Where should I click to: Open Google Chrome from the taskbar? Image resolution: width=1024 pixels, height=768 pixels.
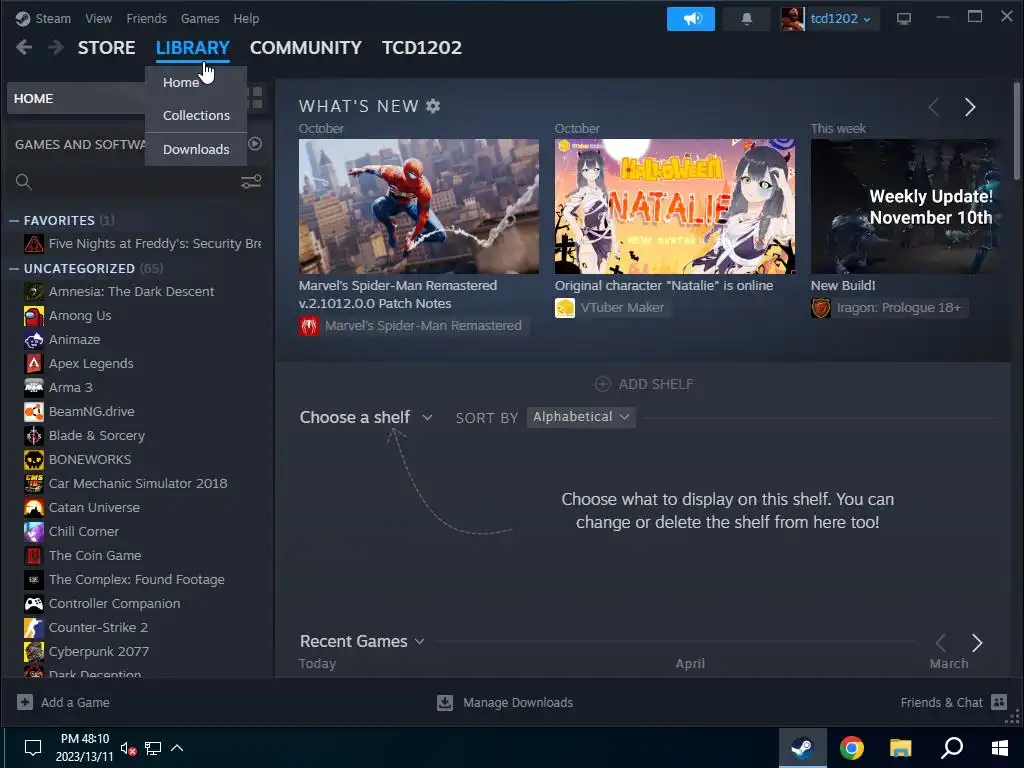click(x=852, y=748)
